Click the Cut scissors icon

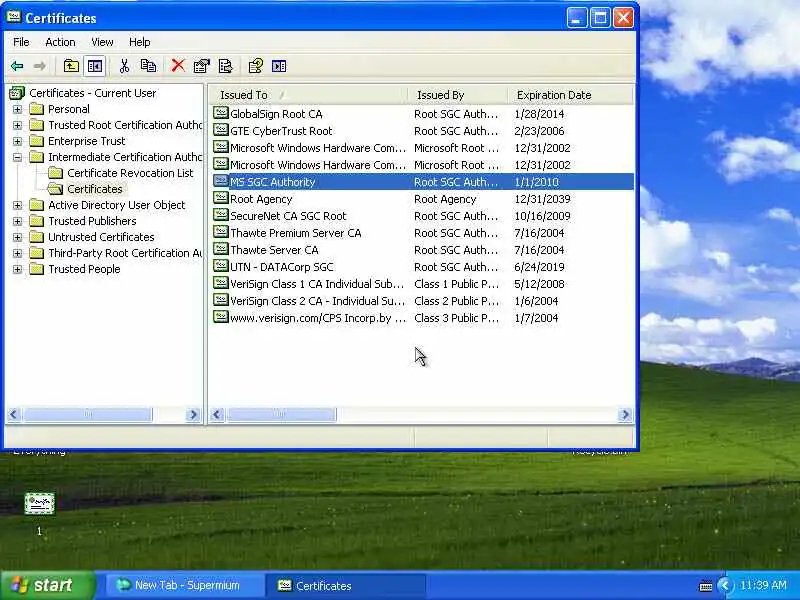124,66
